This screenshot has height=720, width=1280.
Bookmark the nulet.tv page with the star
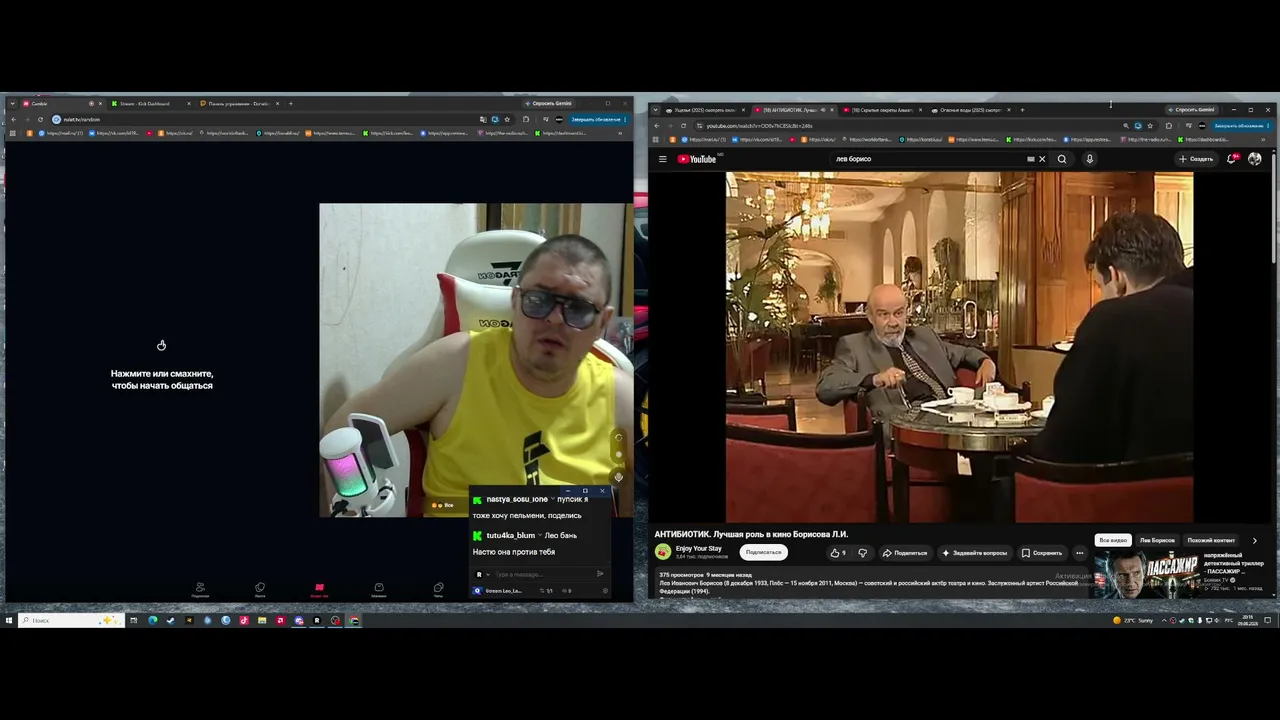pos(507,120)
